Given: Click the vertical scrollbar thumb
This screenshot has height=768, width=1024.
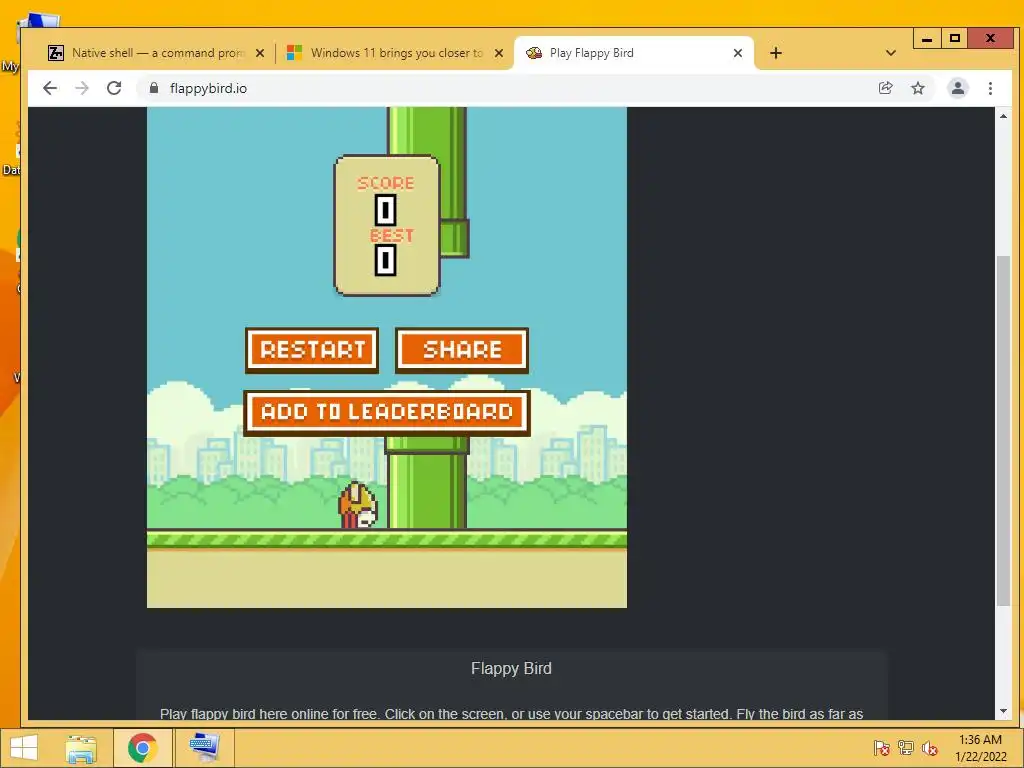Looking at the screenshot, I should (1004, 431).
